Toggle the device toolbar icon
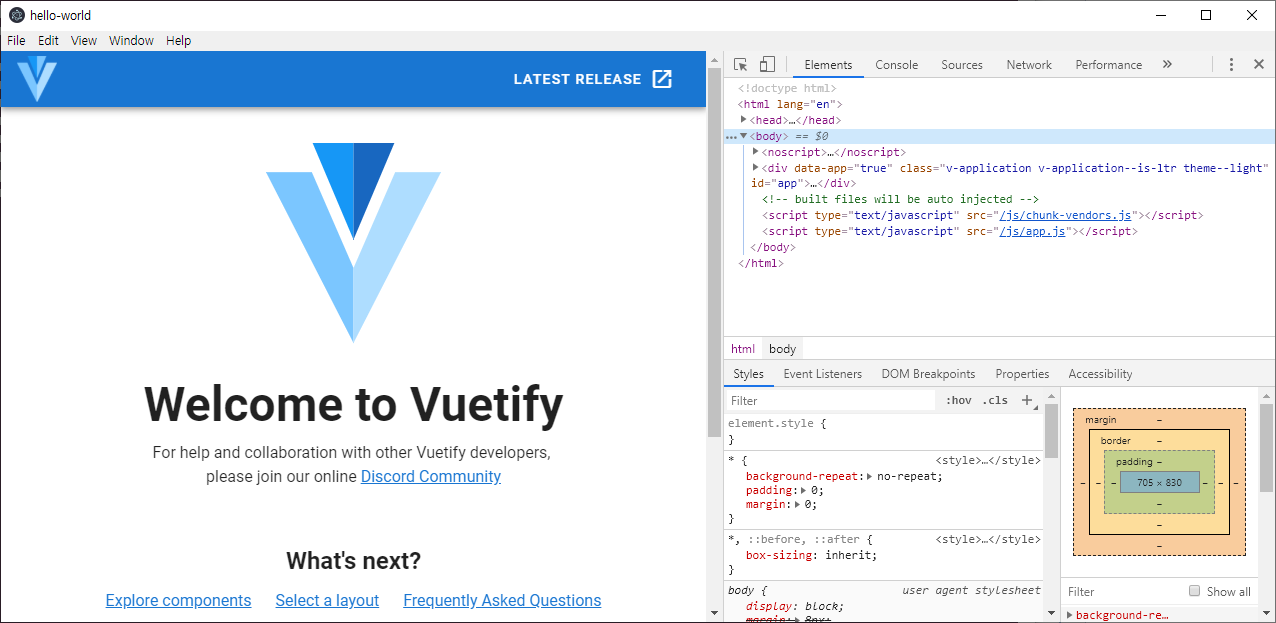The height and width of the screenshot is (623, 1276). point(767,65)
